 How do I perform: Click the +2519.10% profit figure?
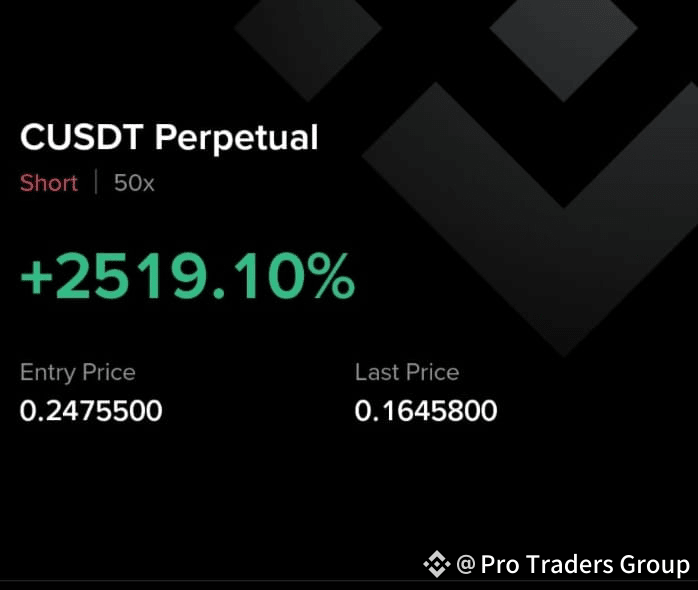tap(187, 276)
